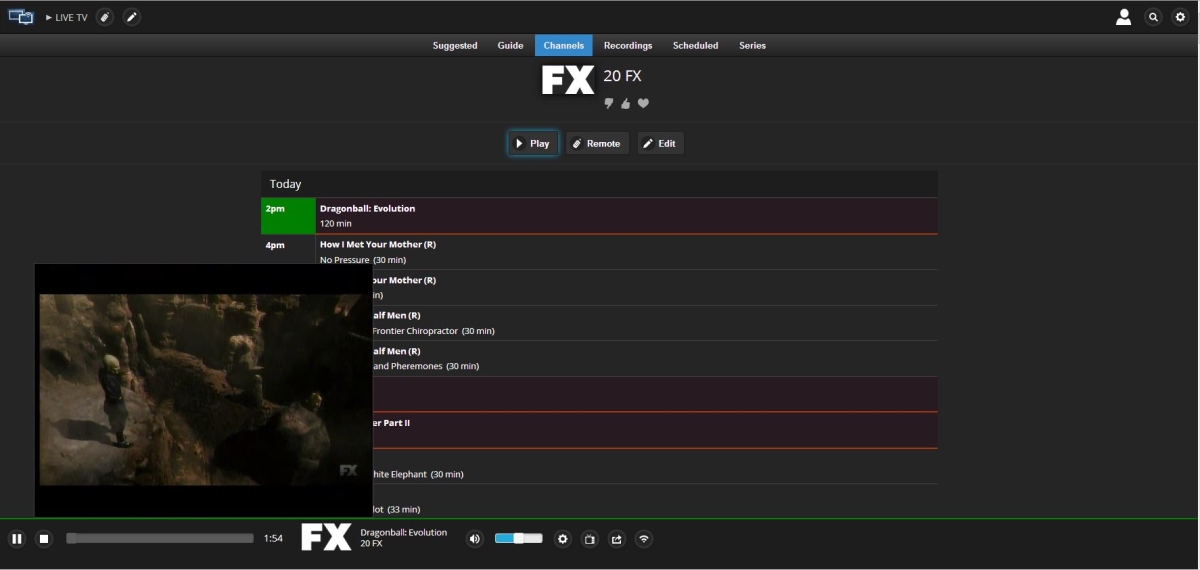Seek on the playback progress bar
This screenshot has width=1200, height=570.
click(160, 538)
